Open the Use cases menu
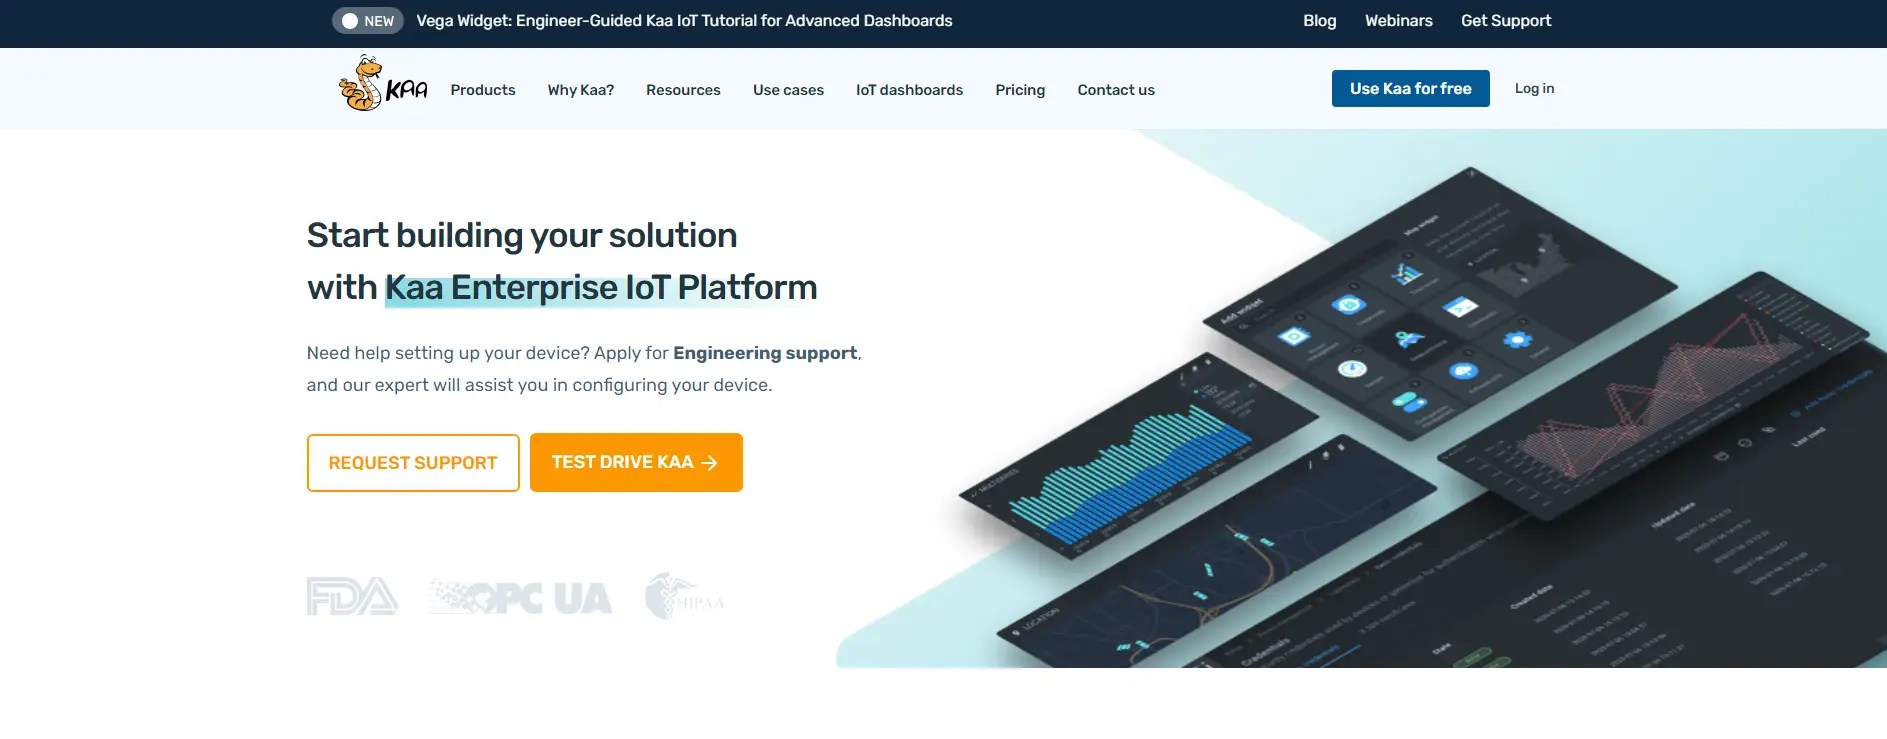Screen dimensions: 1887x739 pyautogui.click(x=788, y=90)
